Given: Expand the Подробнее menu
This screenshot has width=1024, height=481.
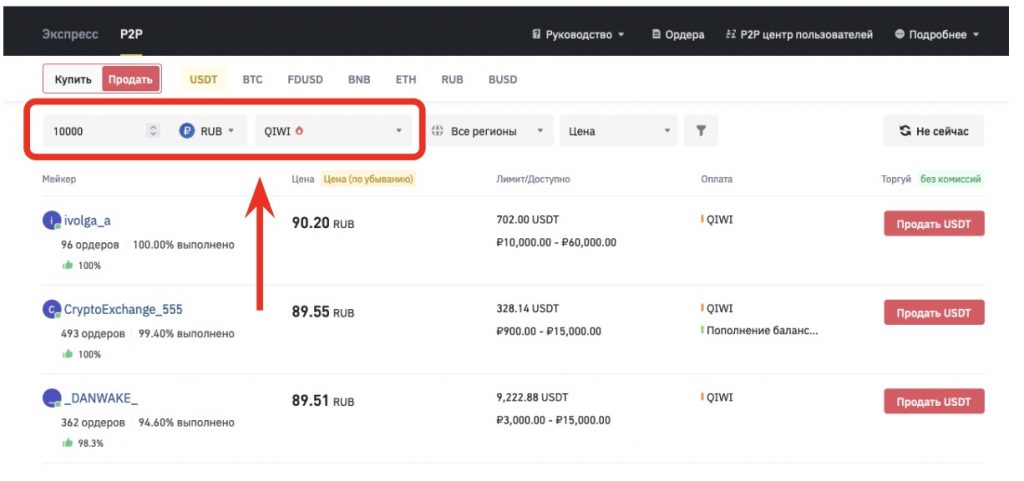Looking at the screenshot, I should tap(936, 35).
